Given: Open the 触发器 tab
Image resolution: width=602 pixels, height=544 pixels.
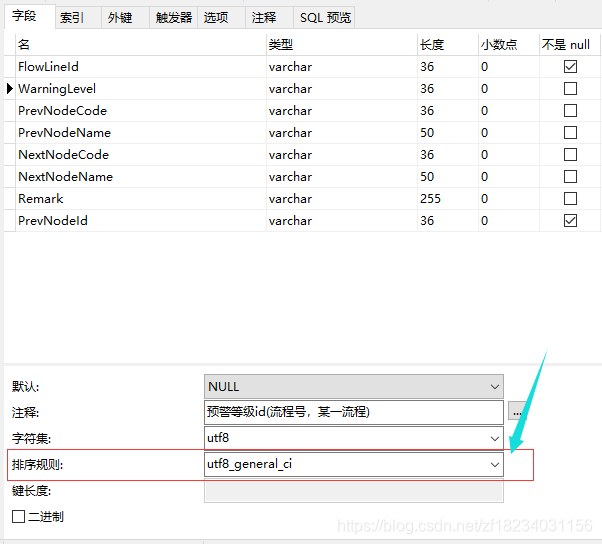Looking at the screenshot, I should coord(173,18).
